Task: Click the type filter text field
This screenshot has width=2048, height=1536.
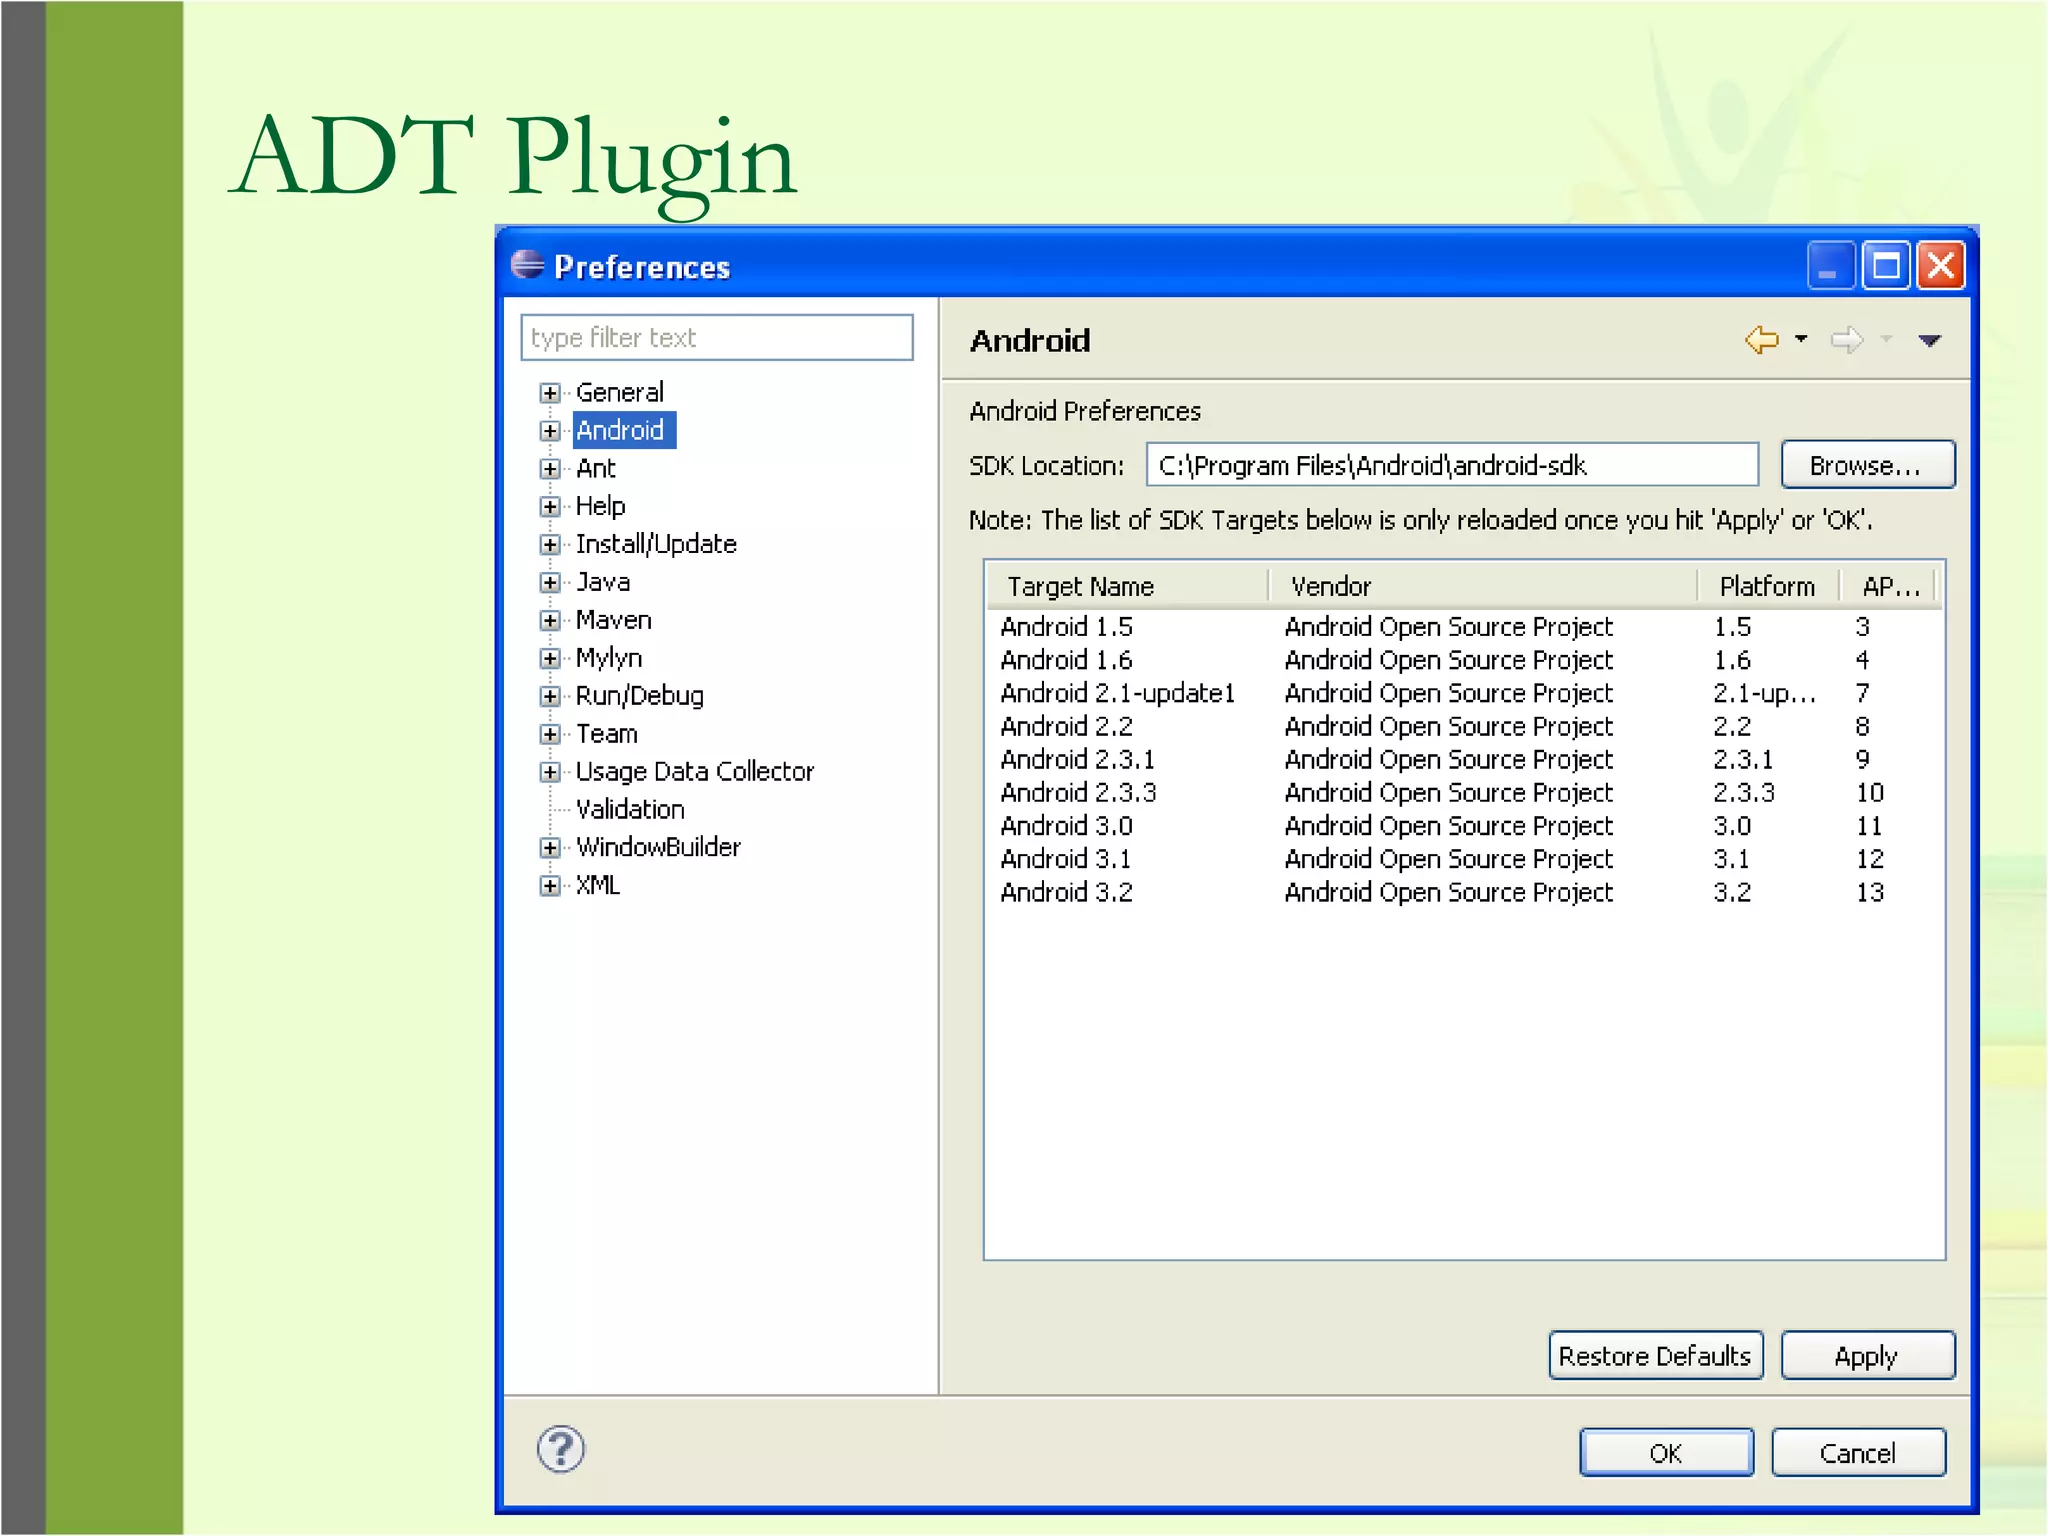Action: pos(717,338)
